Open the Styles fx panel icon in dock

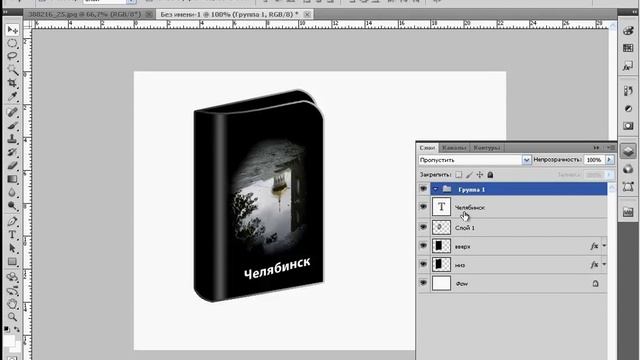(628, 66)
